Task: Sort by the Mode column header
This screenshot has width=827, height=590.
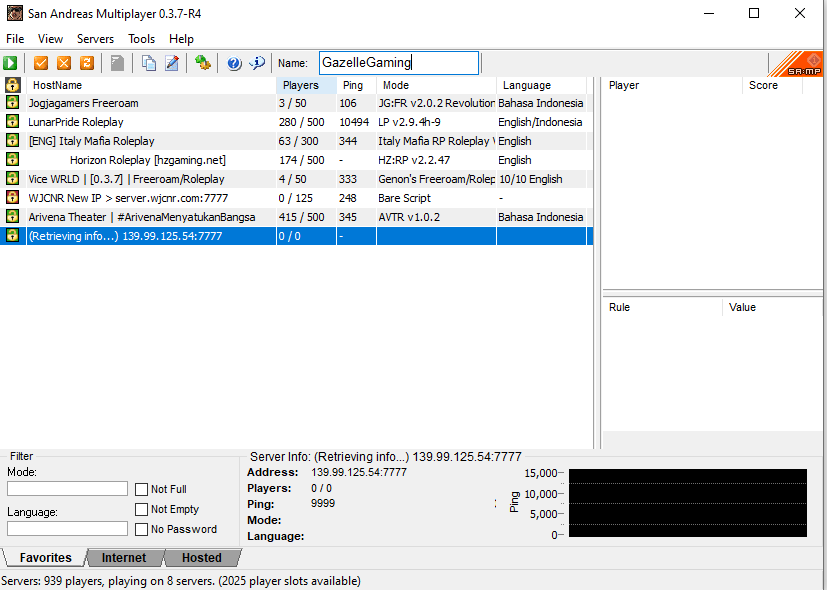Action: pyautogui.click(x=436, y=85)
